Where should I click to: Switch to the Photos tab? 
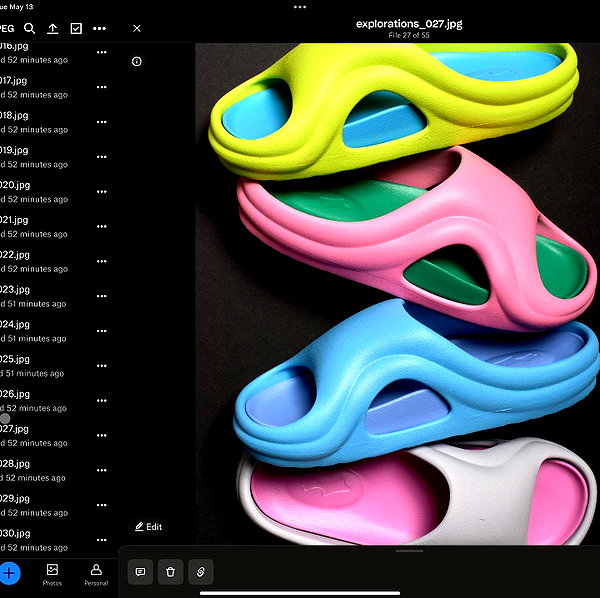(x=52, y=575)
